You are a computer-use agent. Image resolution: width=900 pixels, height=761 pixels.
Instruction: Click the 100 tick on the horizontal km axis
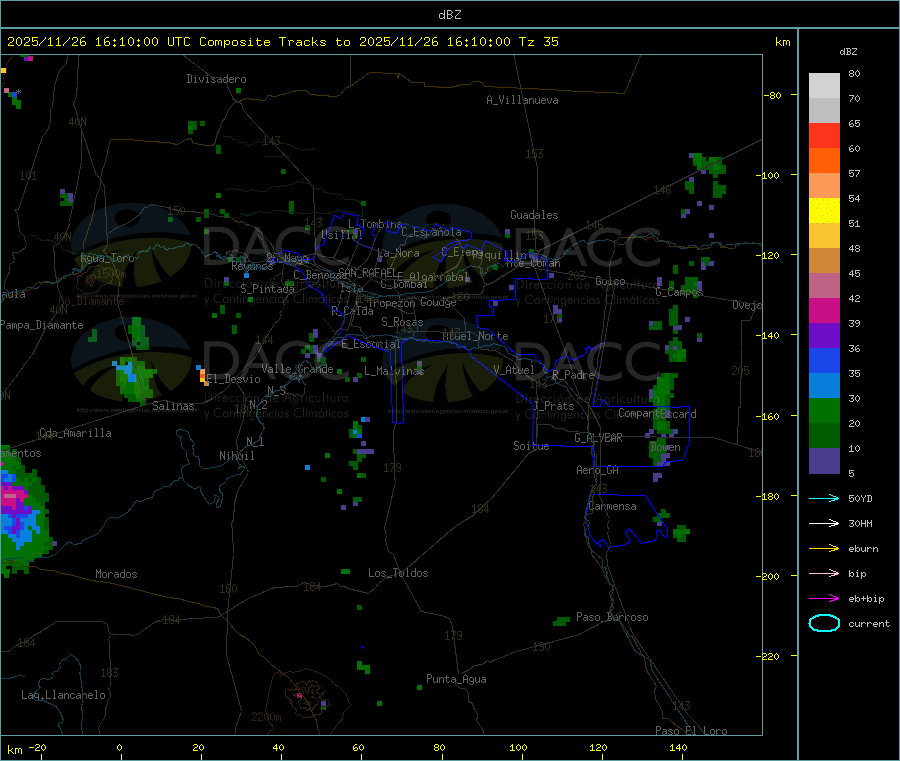[x=518, y=747]
